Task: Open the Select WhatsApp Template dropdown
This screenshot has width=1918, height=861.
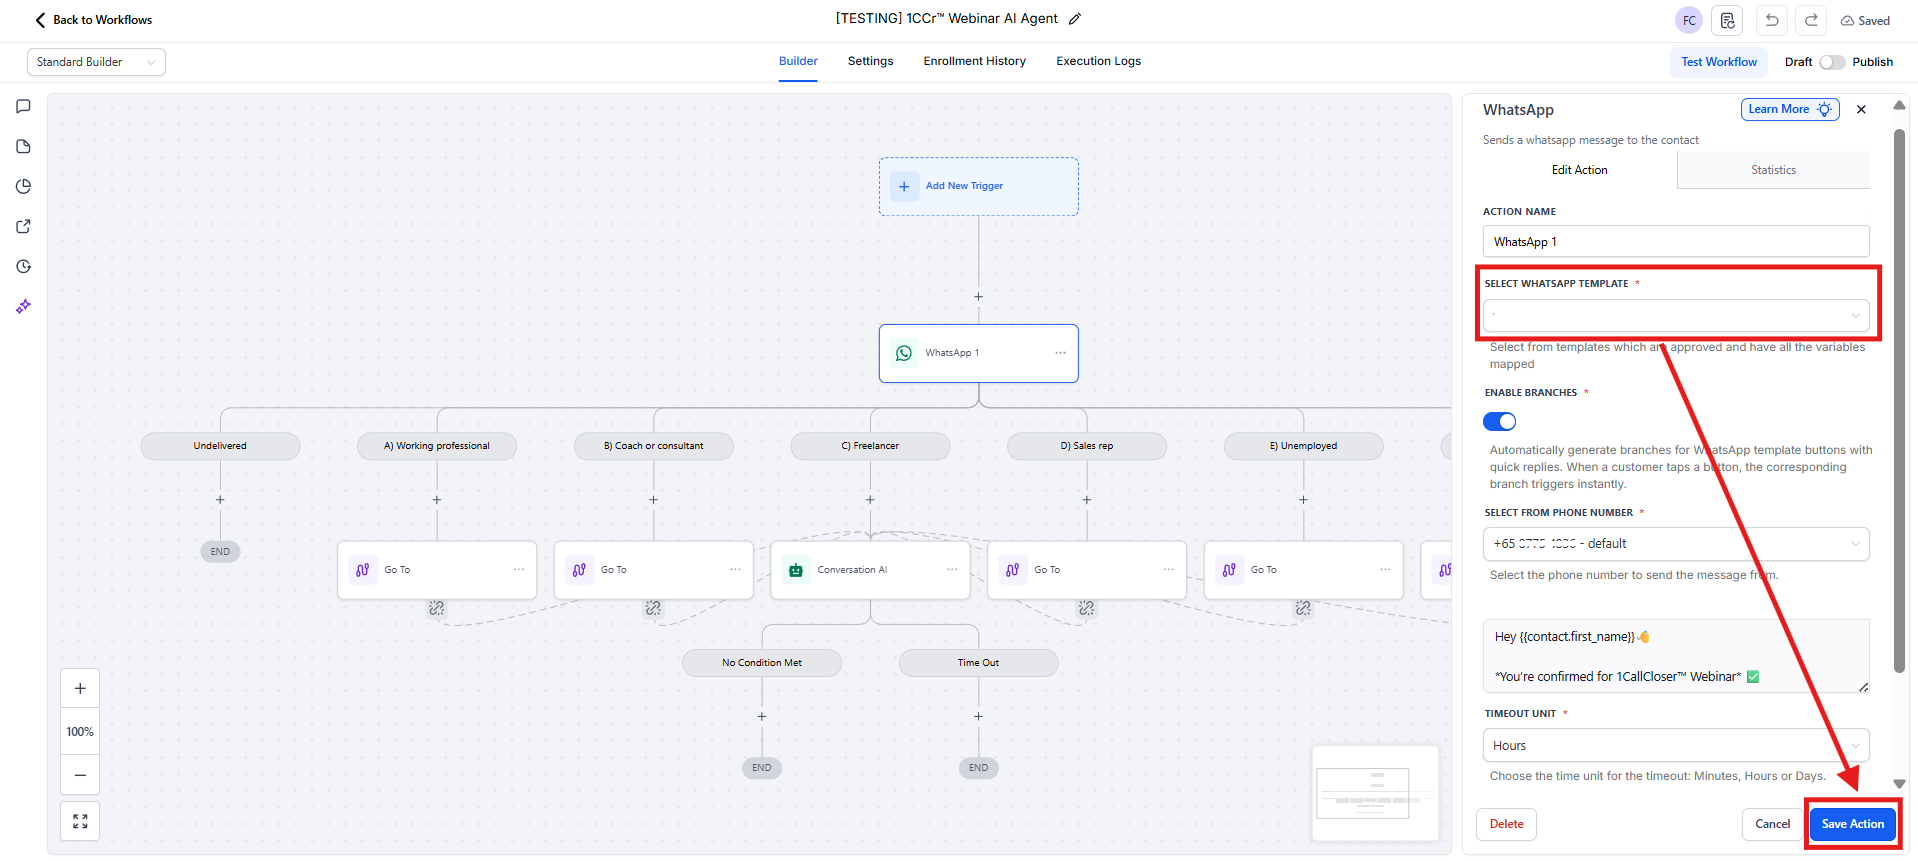Action: (1676, 316)
